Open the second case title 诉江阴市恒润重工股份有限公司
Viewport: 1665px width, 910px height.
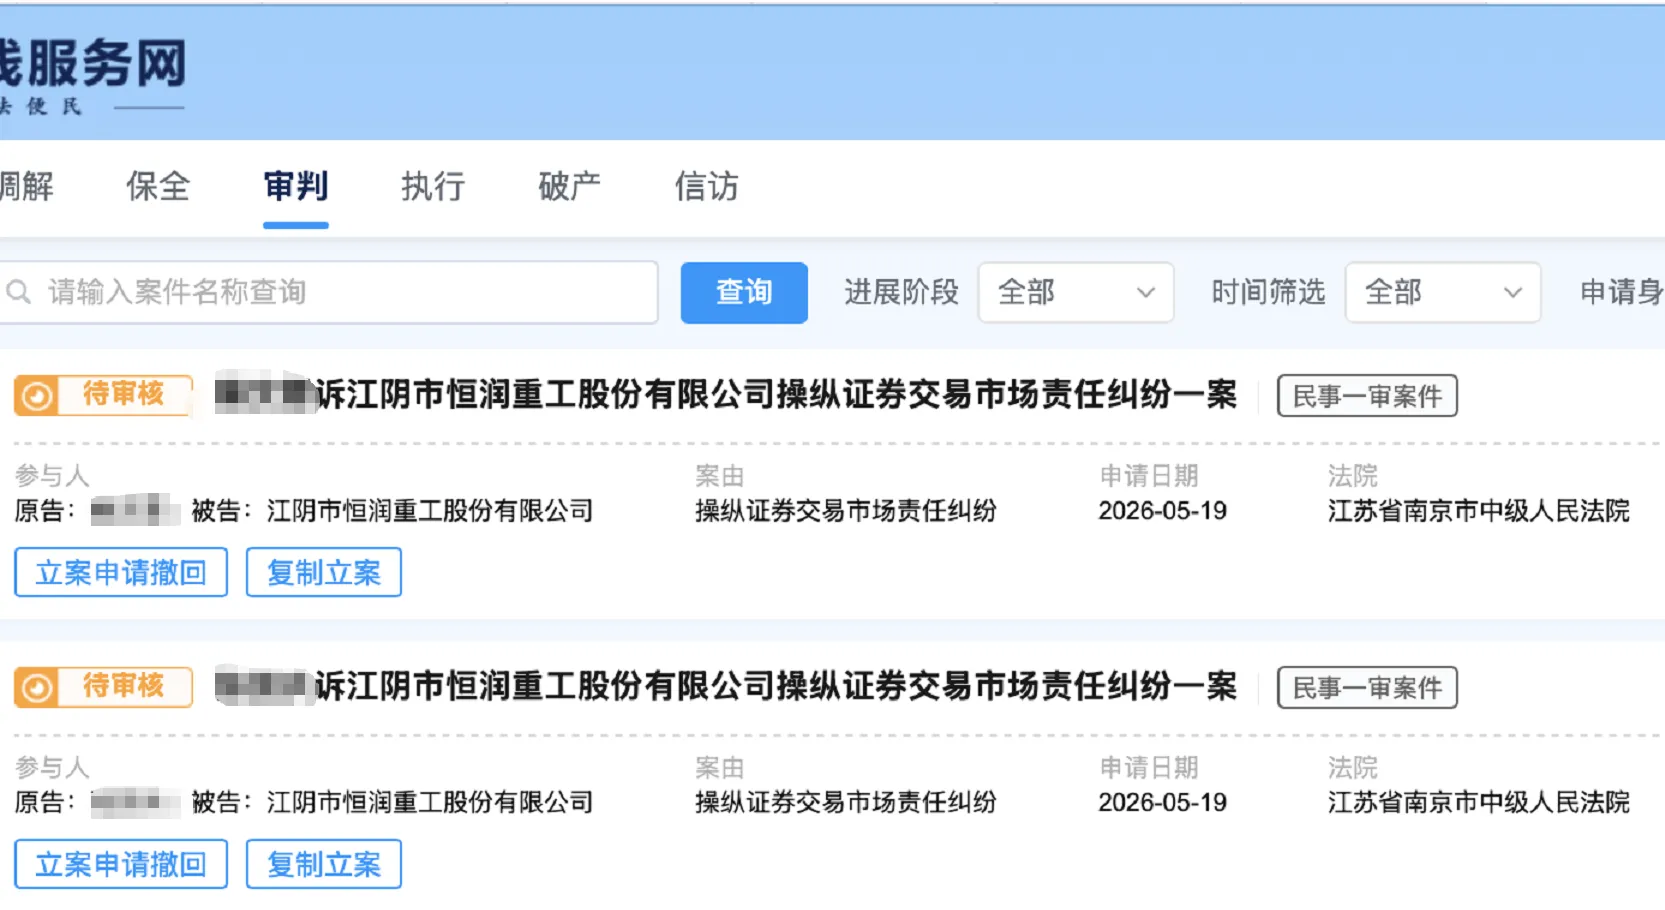(776, 687)
